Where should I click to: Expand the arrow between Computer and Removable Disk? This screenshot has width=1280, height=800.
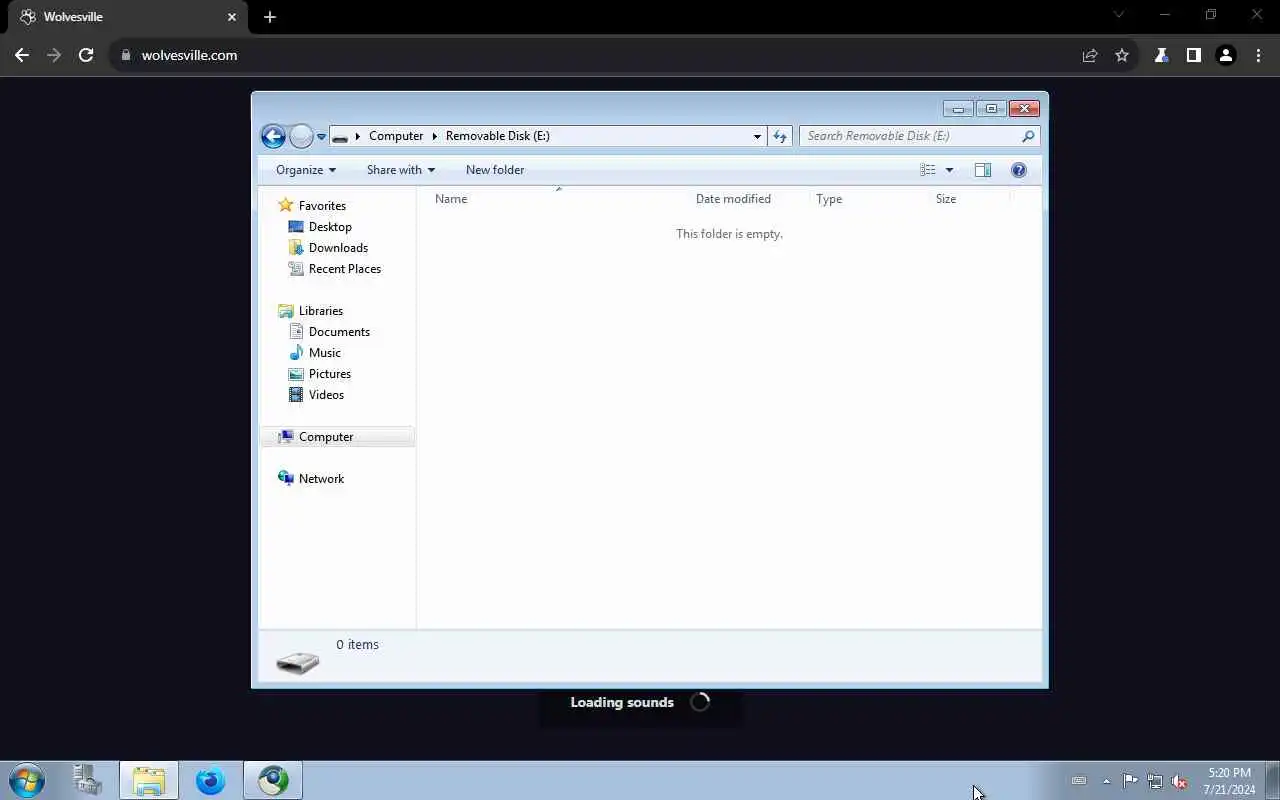435,136
